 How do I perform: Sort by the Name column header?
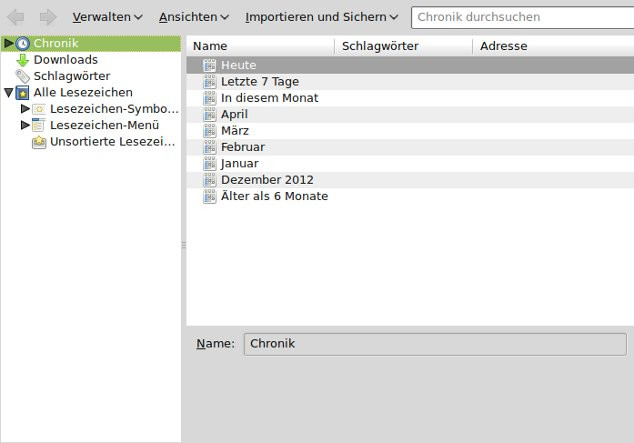tap(260, 46)
